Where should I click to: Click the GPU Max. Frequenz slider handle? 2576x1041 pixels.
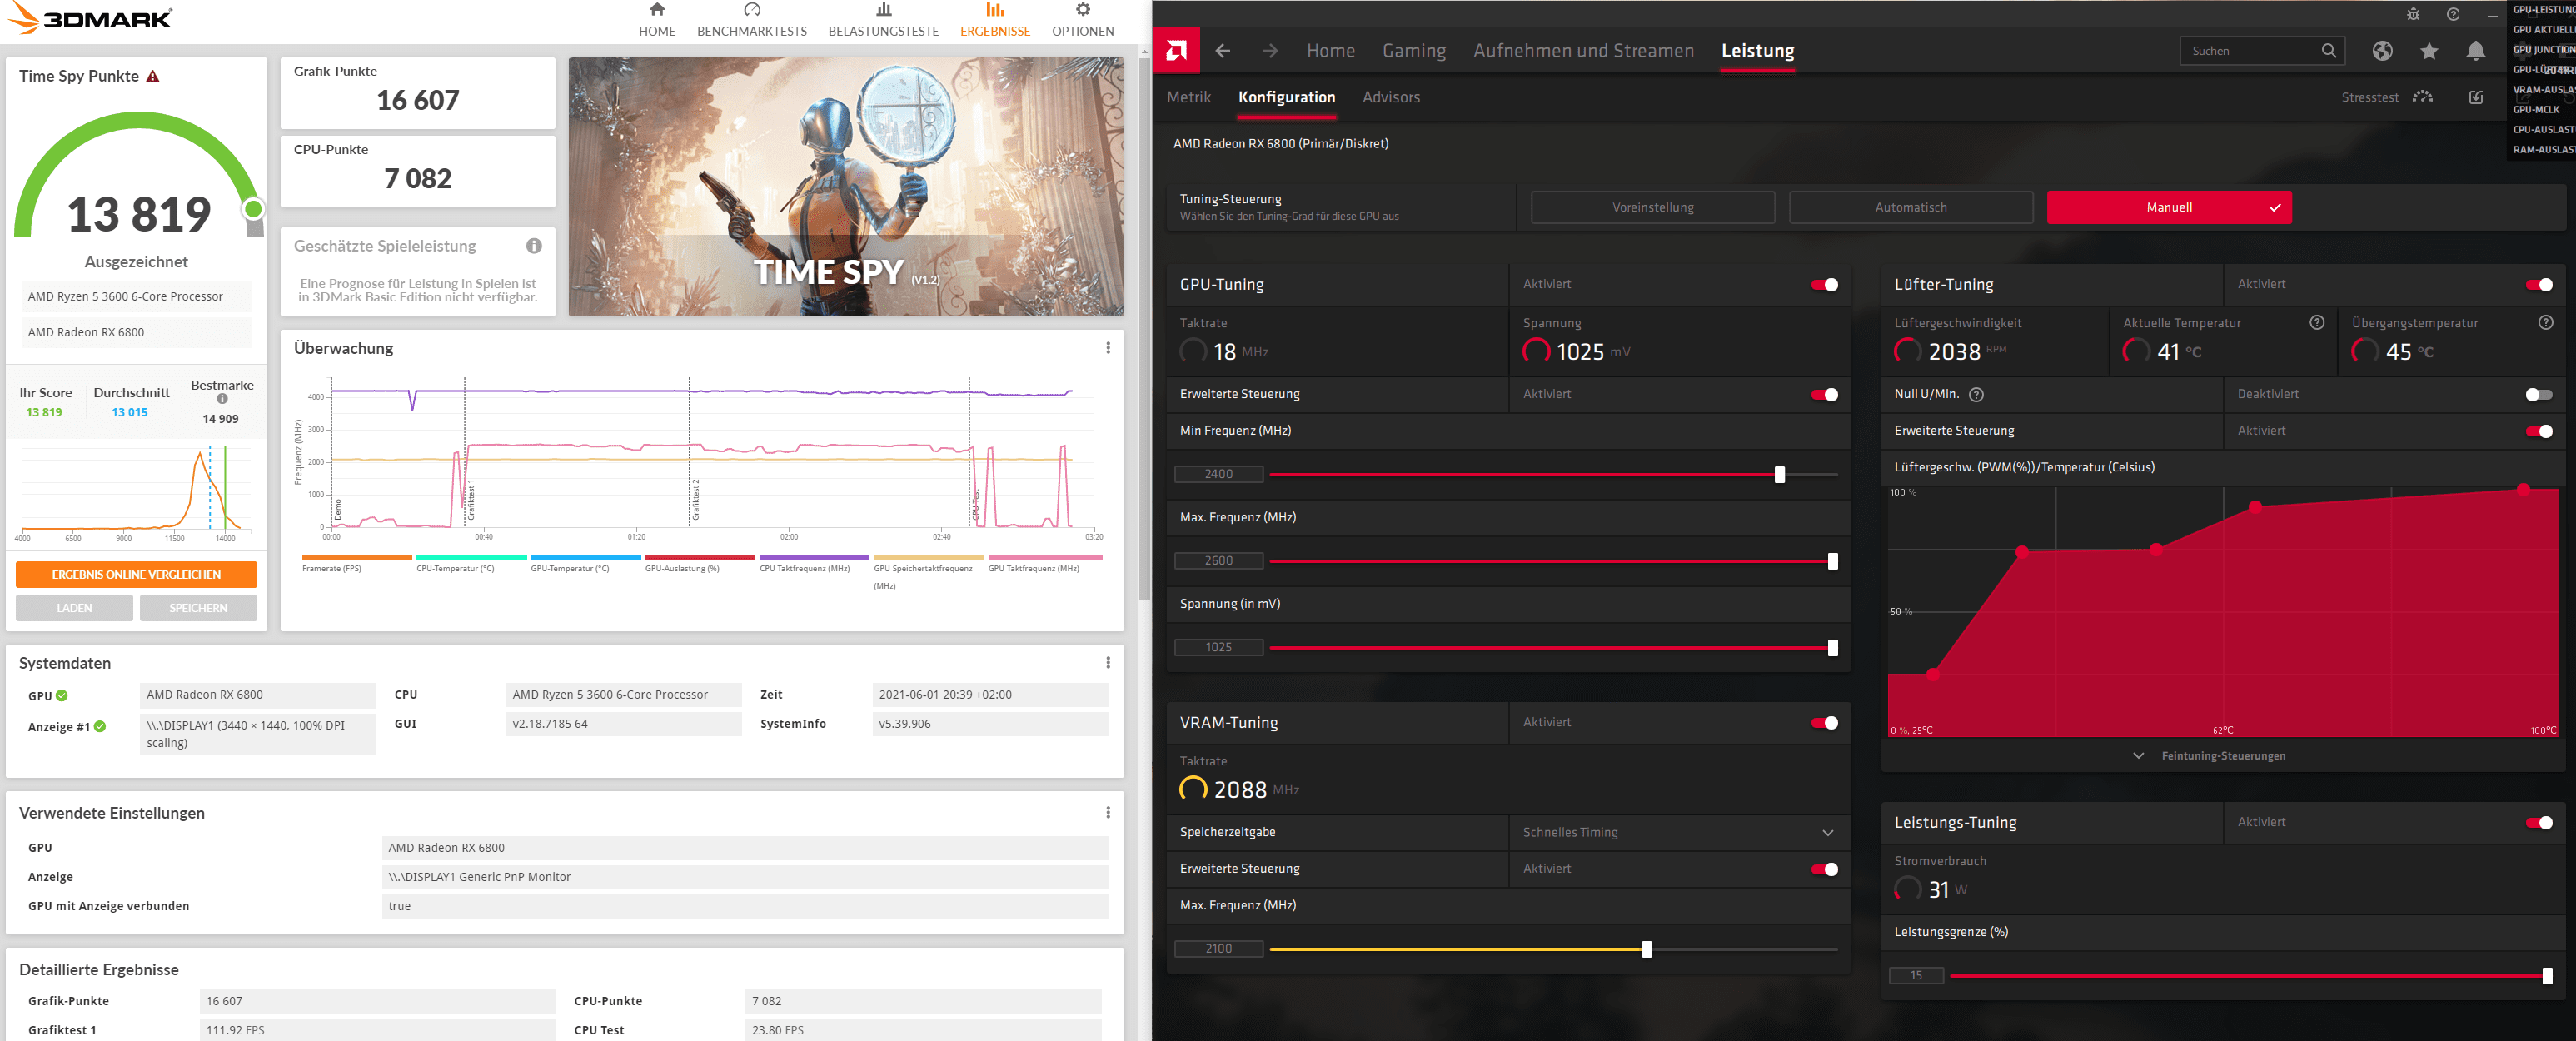tap(1832, 562)
